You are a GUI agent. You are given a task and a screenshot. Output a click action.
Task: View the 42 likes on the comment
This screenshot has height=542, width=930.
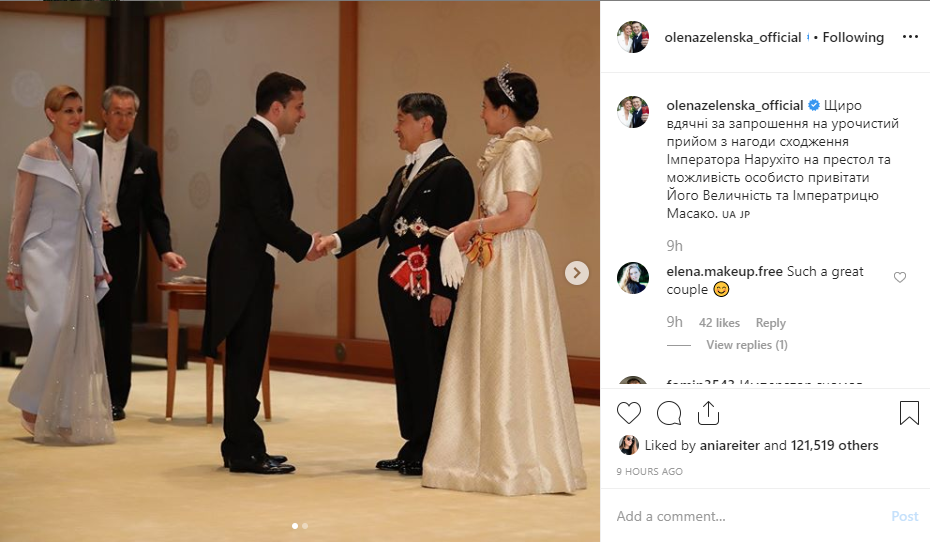point(719,323)
